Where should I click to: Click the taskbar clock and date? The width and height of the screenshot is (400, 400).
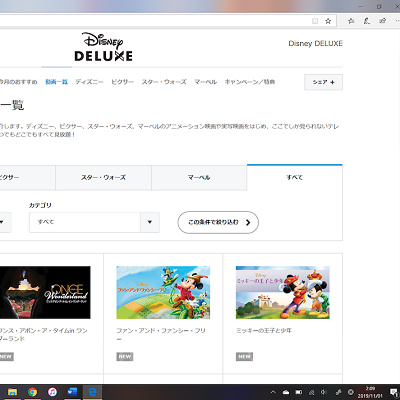(x=370, y=392)
